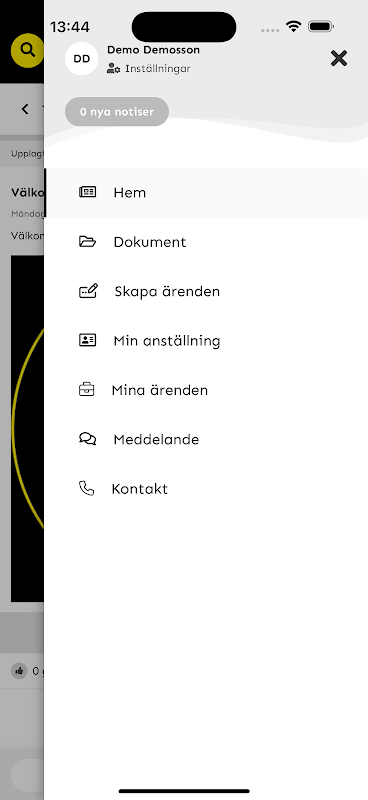The height and width of the screenshot is (800, 368).
Task: Click the Mina ärenden briefcase icon
Action: tap(86, 390)
